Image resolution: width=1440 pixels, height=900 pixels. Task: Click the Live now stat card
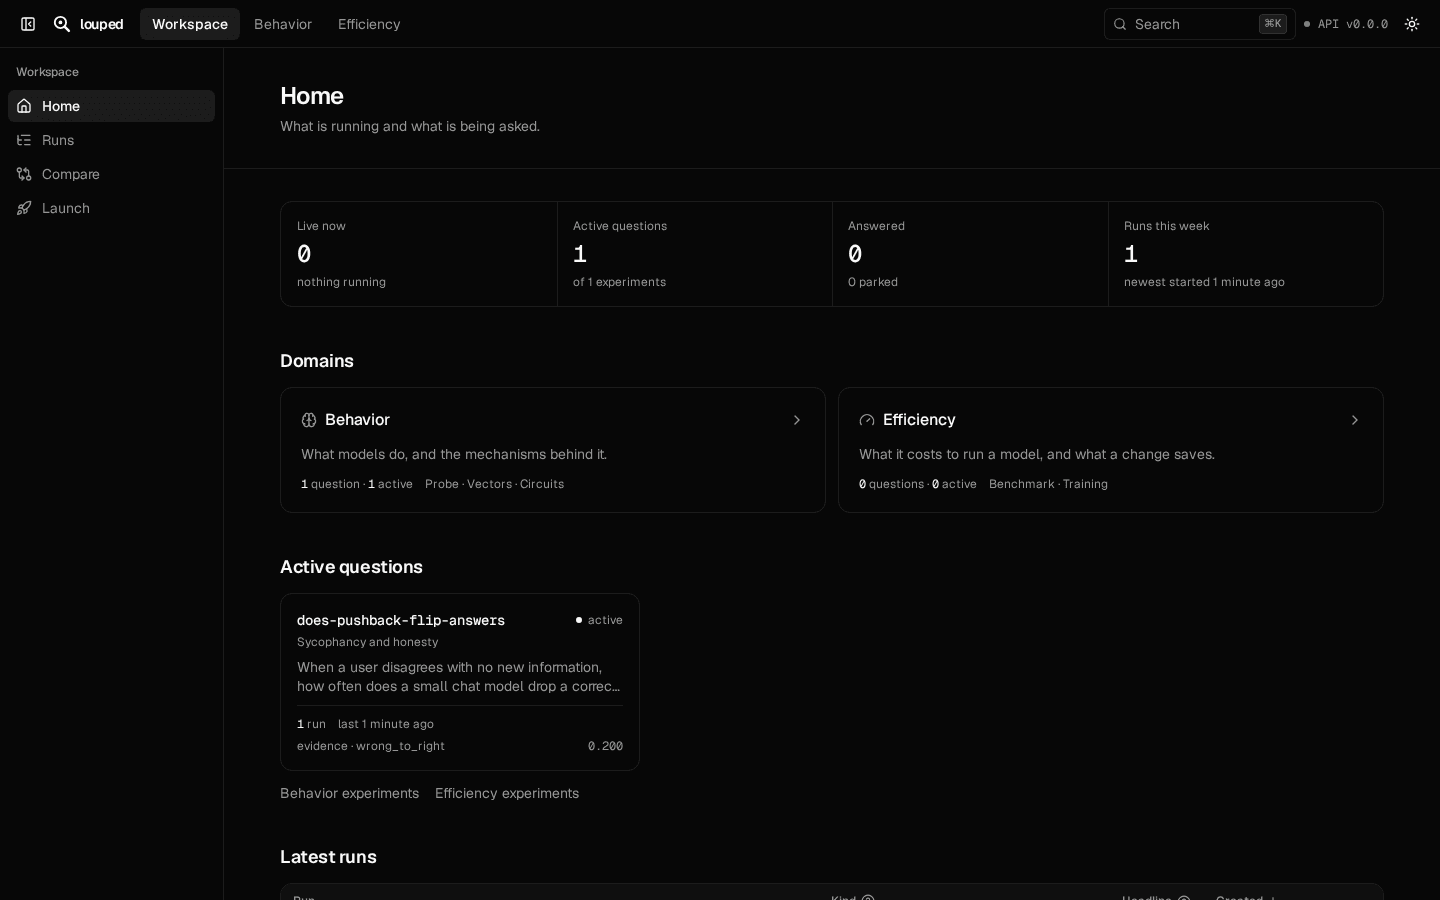[x=419, y=254]
